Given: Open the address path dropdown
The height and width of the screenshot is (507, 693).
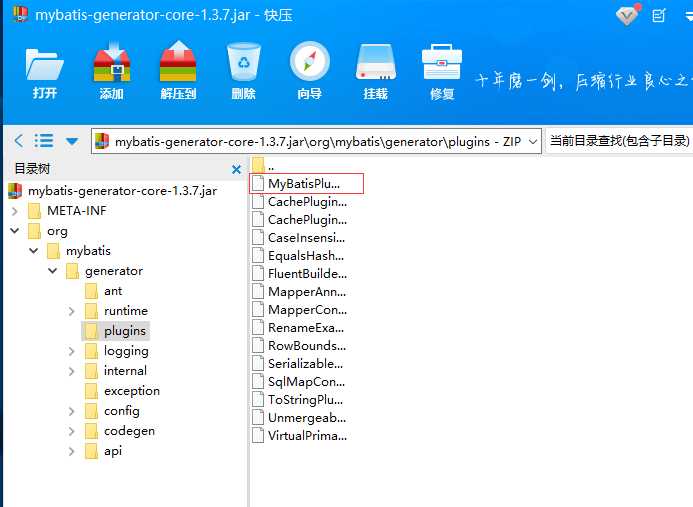Looking at the screenshot, I should click(x=533, y=142).
